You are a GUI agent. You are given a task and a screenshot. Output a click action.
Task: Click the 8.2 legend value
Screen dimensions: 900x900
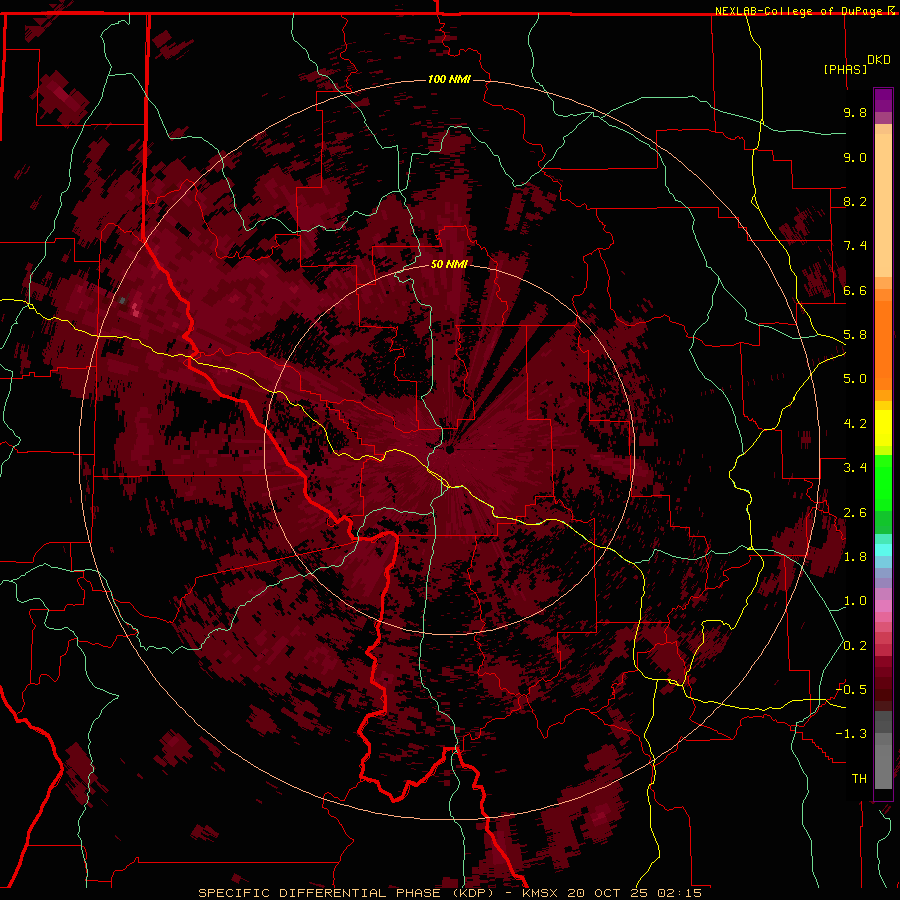[855, 201]
